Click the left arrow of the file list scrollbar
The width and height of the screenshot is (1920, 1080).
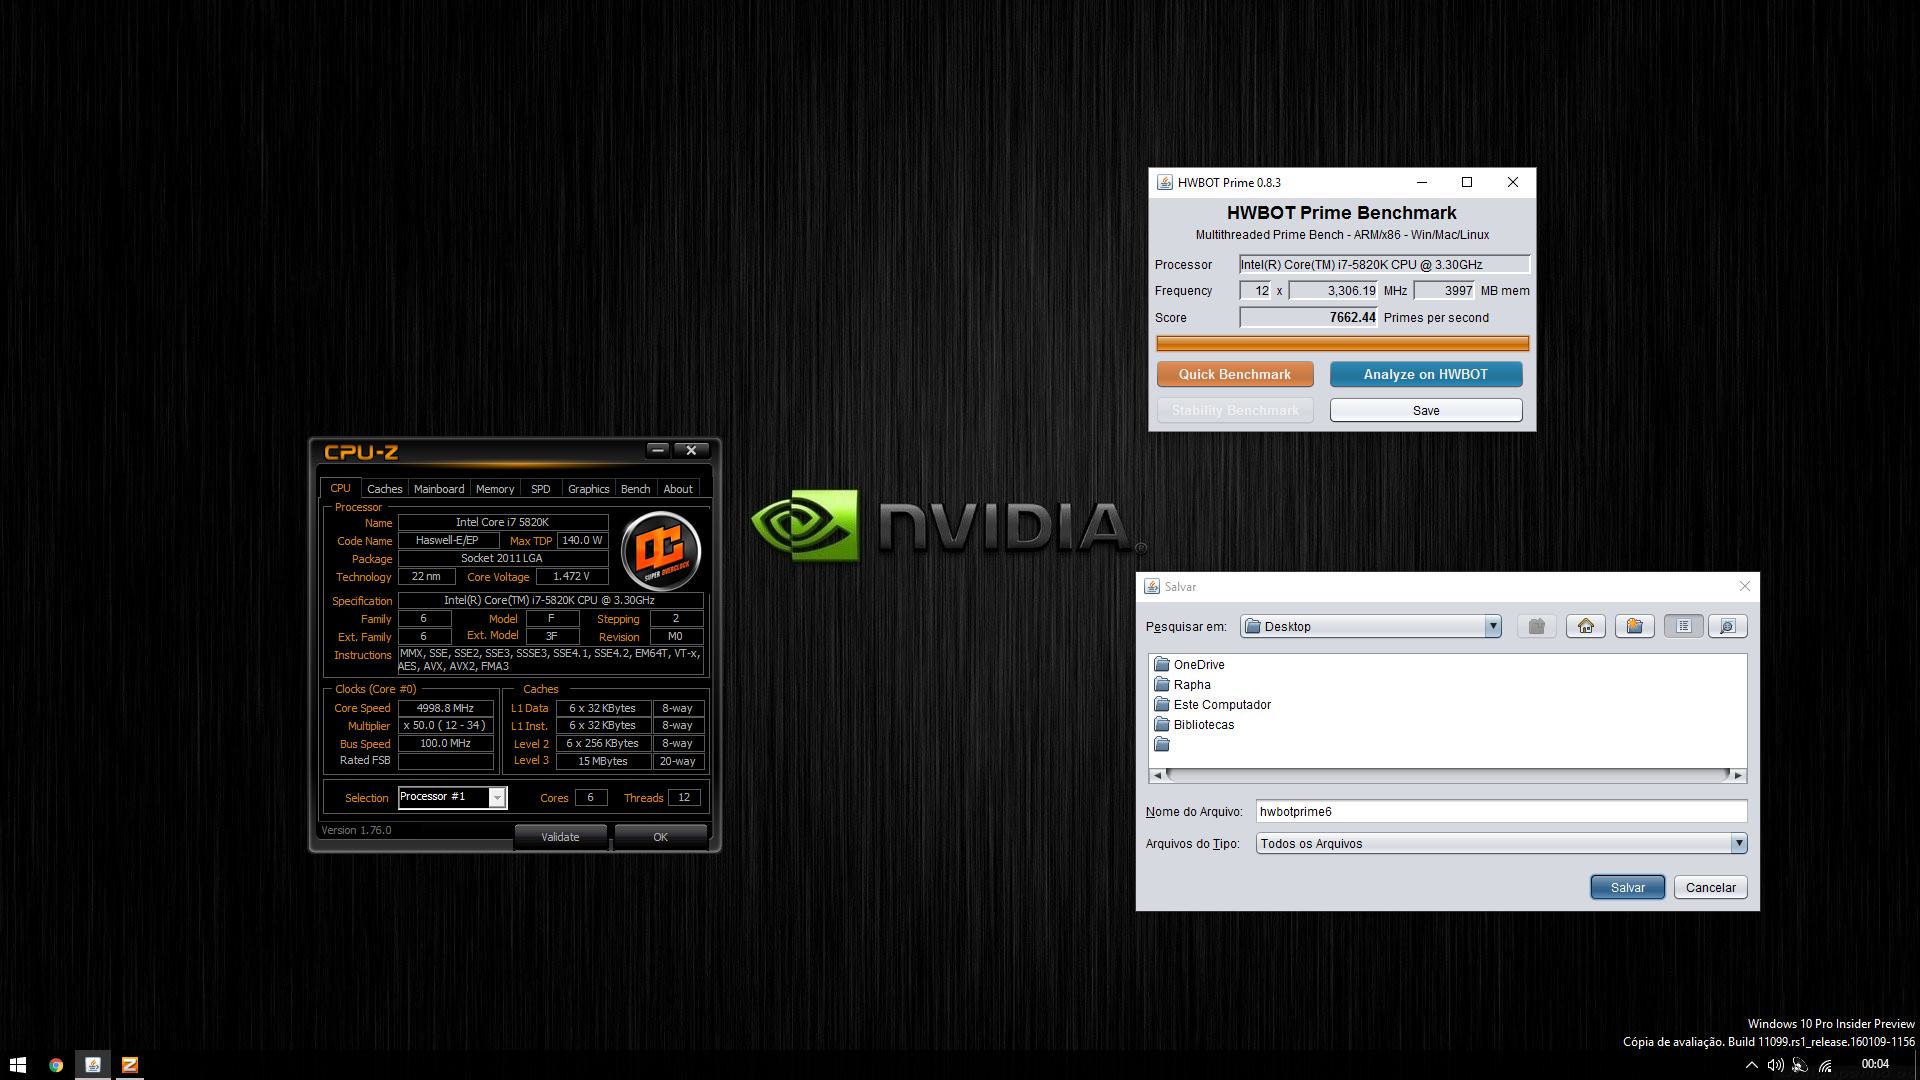click(1157, 775)
